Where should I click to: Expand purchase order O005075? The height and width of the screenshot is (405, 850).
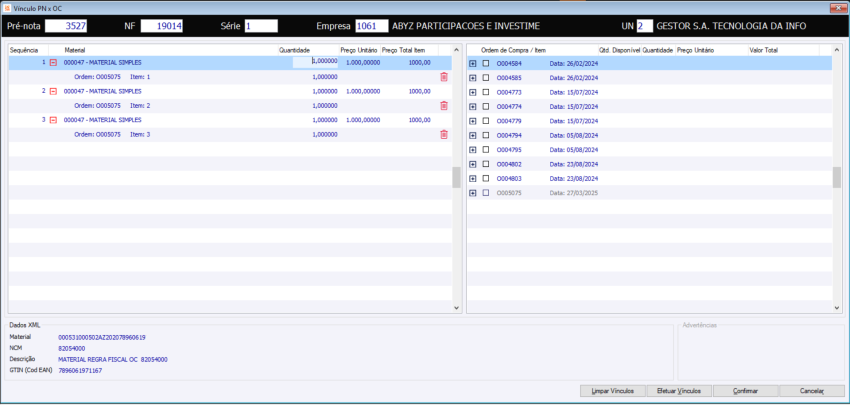[473, 193]
